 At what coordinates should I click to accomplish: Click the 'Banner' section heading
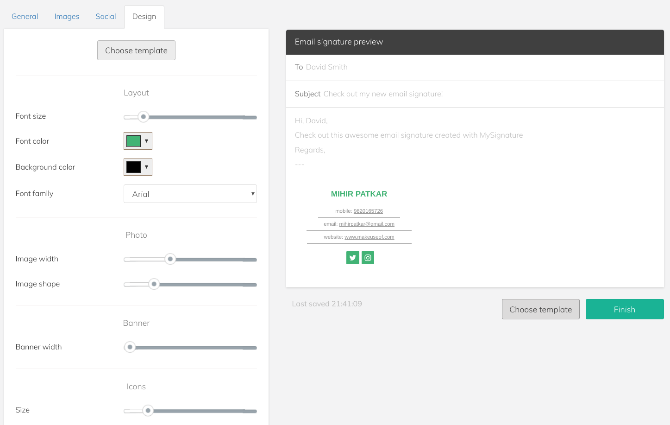point(136,323)
